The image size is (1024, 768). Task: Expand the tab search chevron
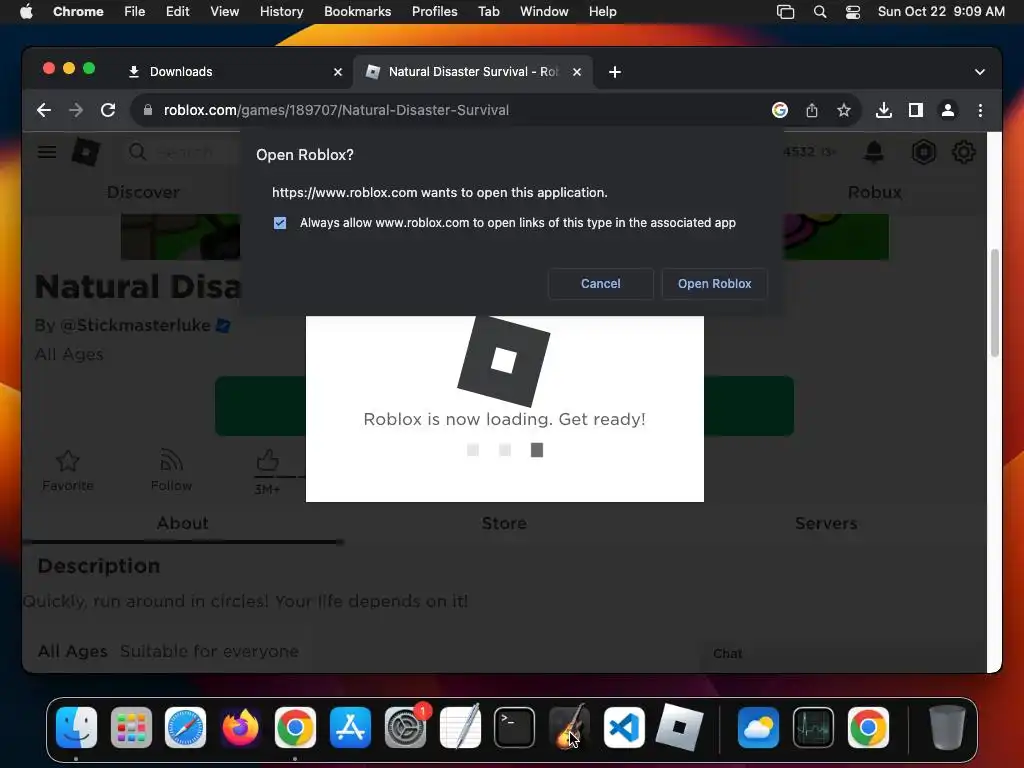(x=980, y=72)
